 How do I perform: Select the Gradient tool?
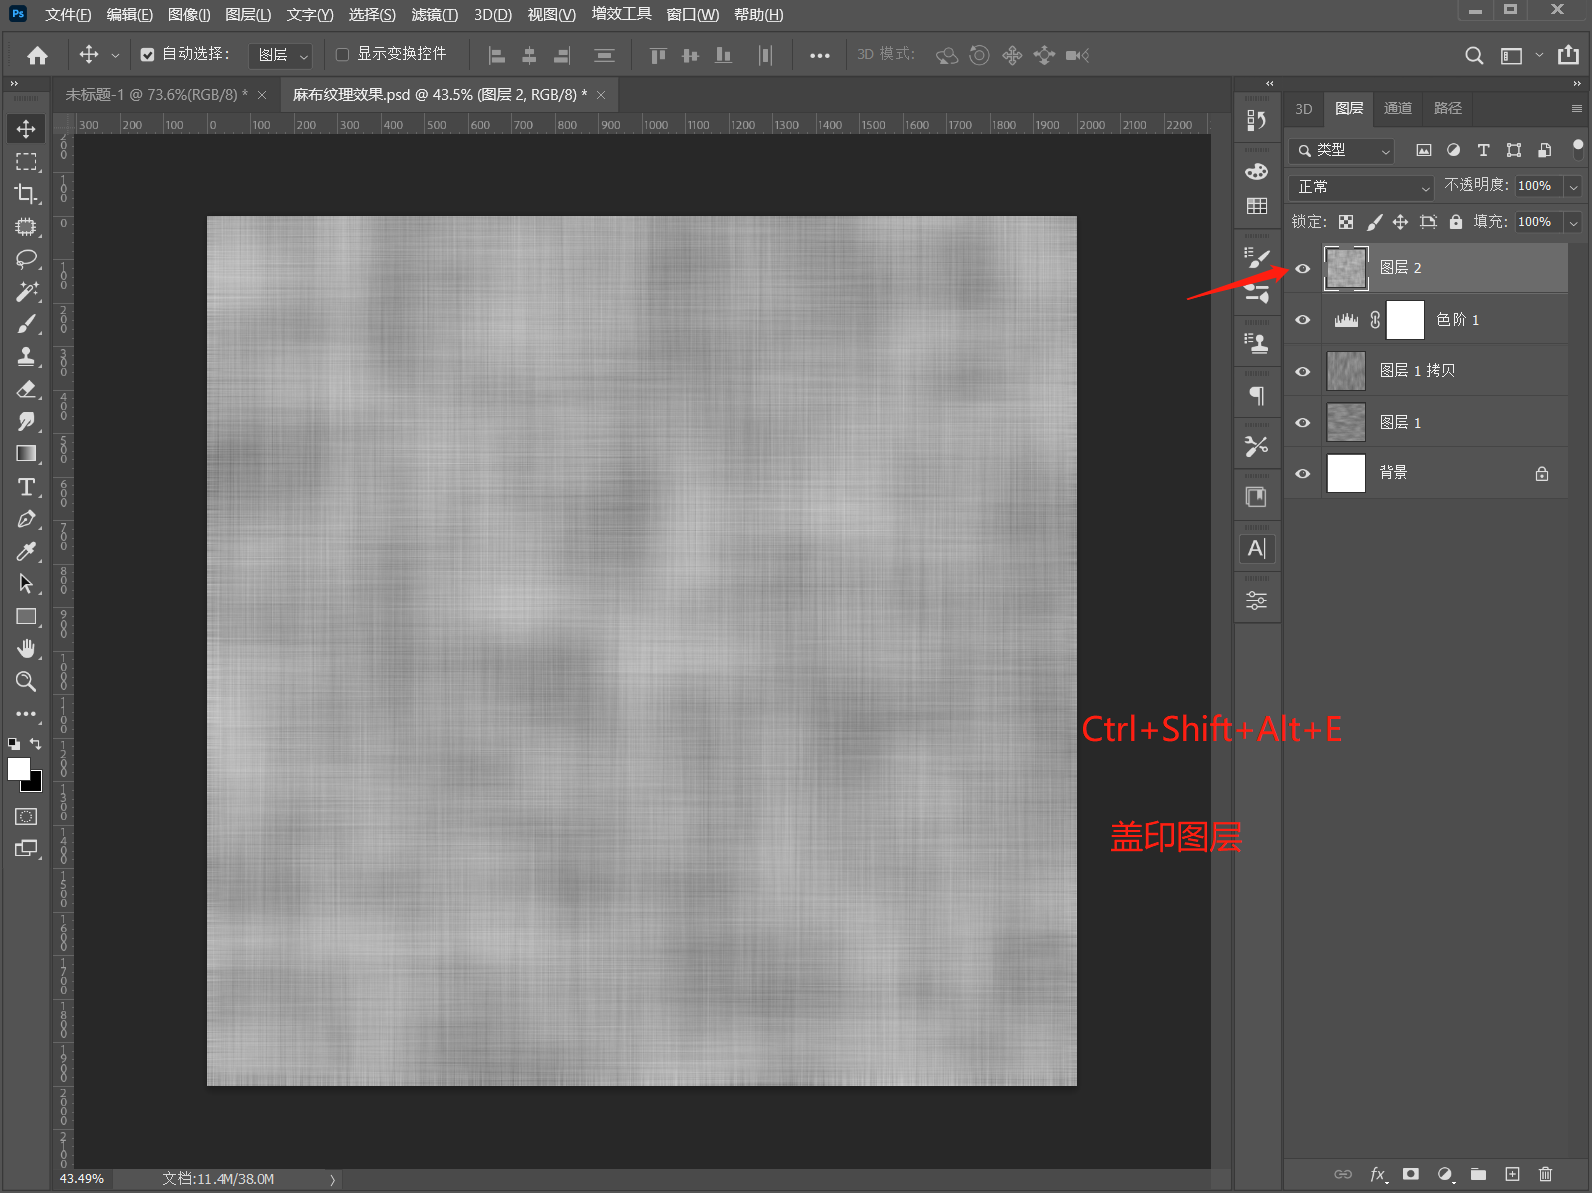26,454
